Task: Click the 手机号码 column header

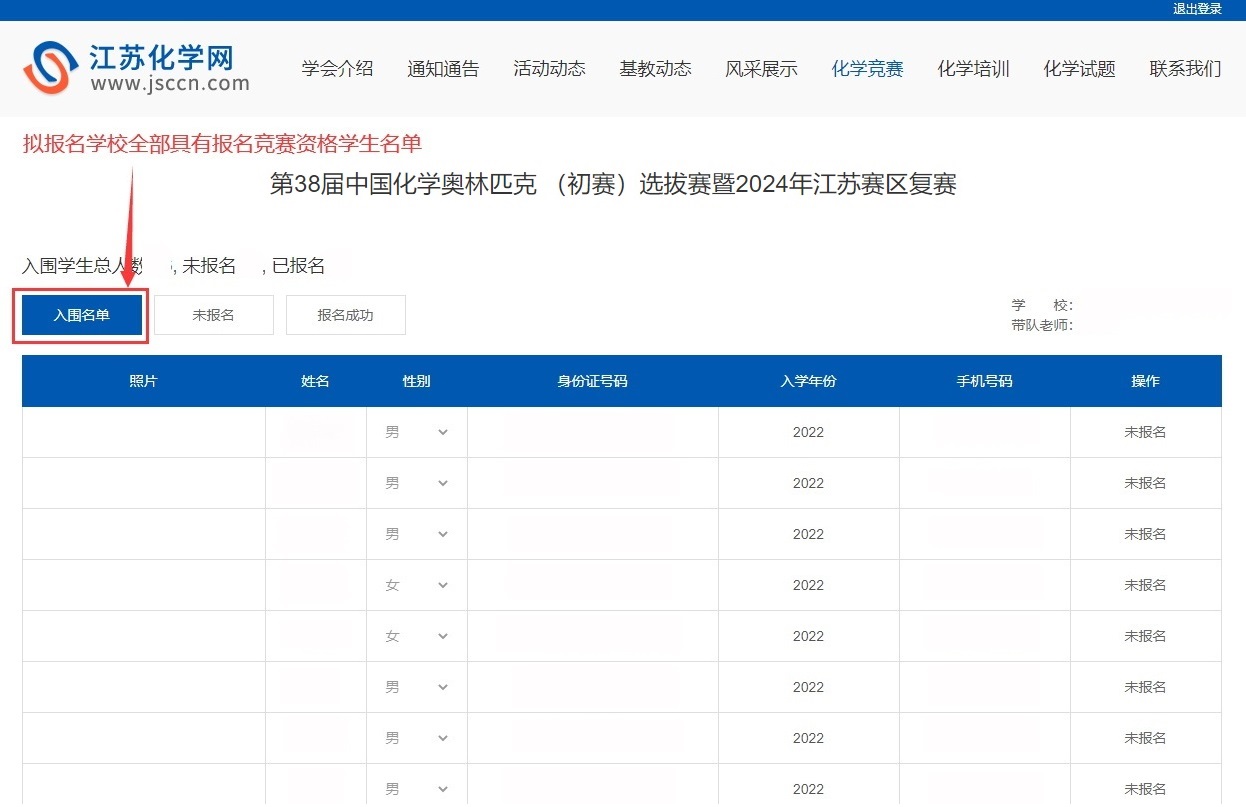Action: tap(984, 381)
